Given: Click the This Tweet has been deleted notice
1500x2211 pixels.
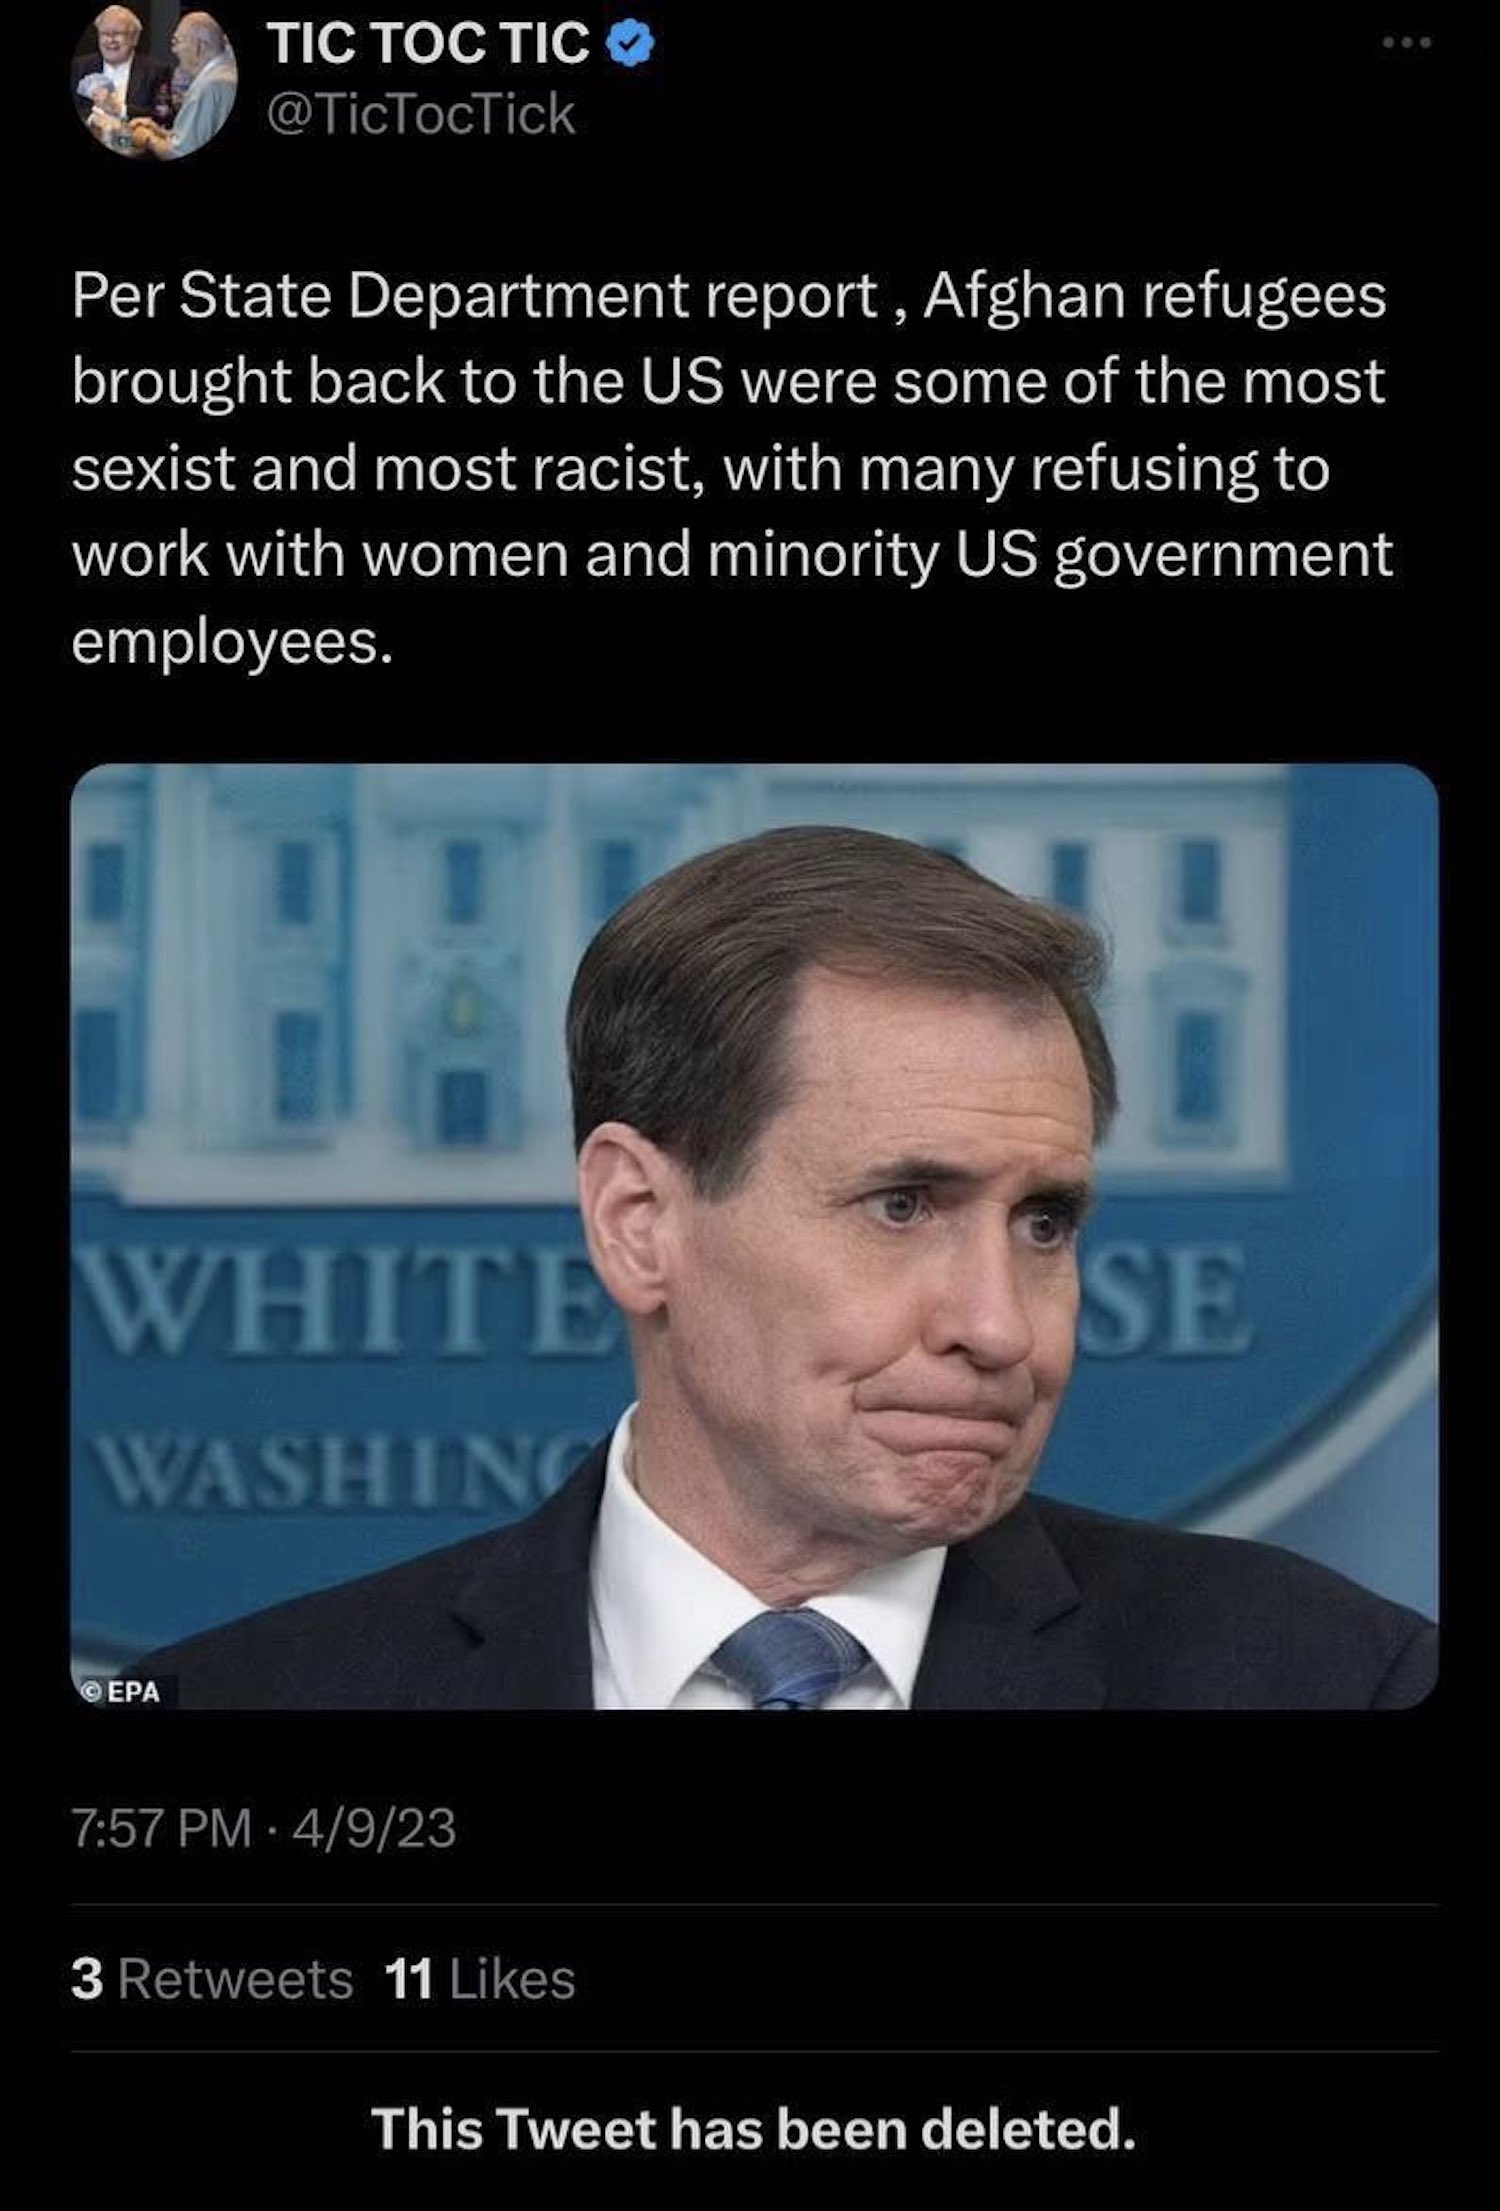Looking at the screenshot, I should point(753,2128).
